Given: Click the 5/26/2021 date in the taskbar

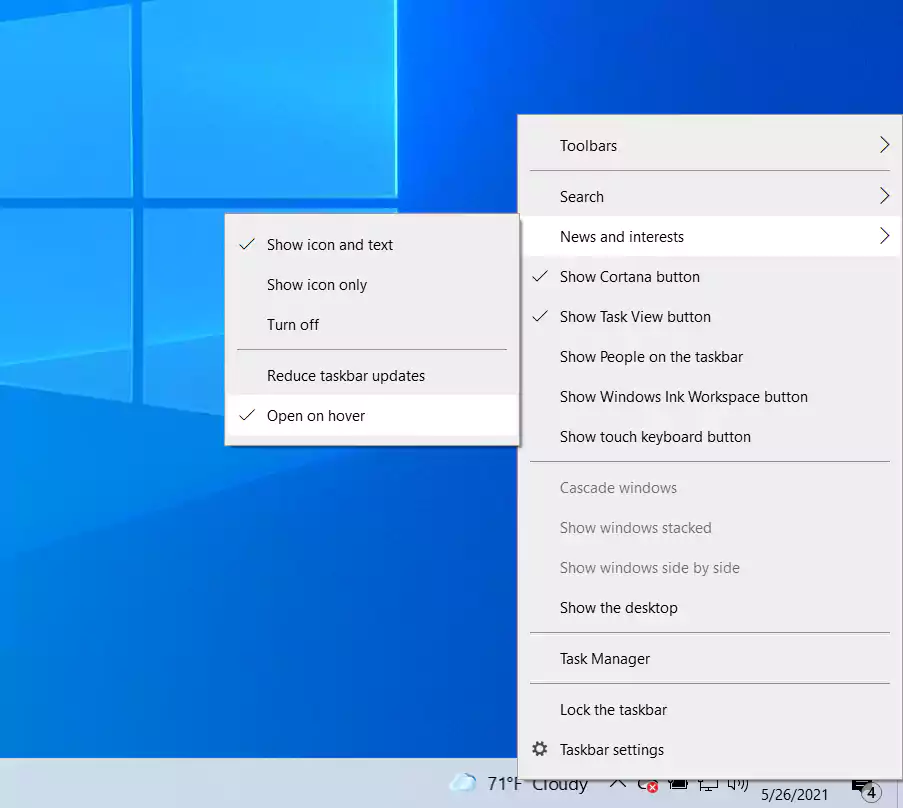Looking at the screenshot, I should [x=794, y=795].
